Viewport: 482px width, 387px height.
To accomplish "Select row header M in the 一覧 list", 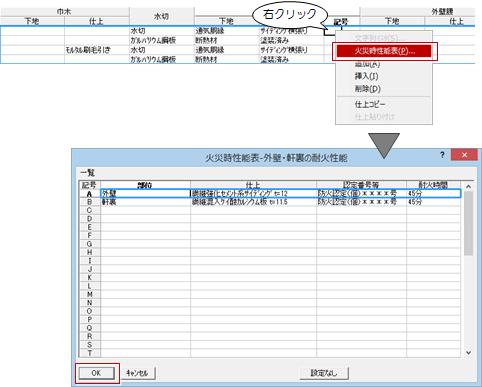I will [89, 294].
